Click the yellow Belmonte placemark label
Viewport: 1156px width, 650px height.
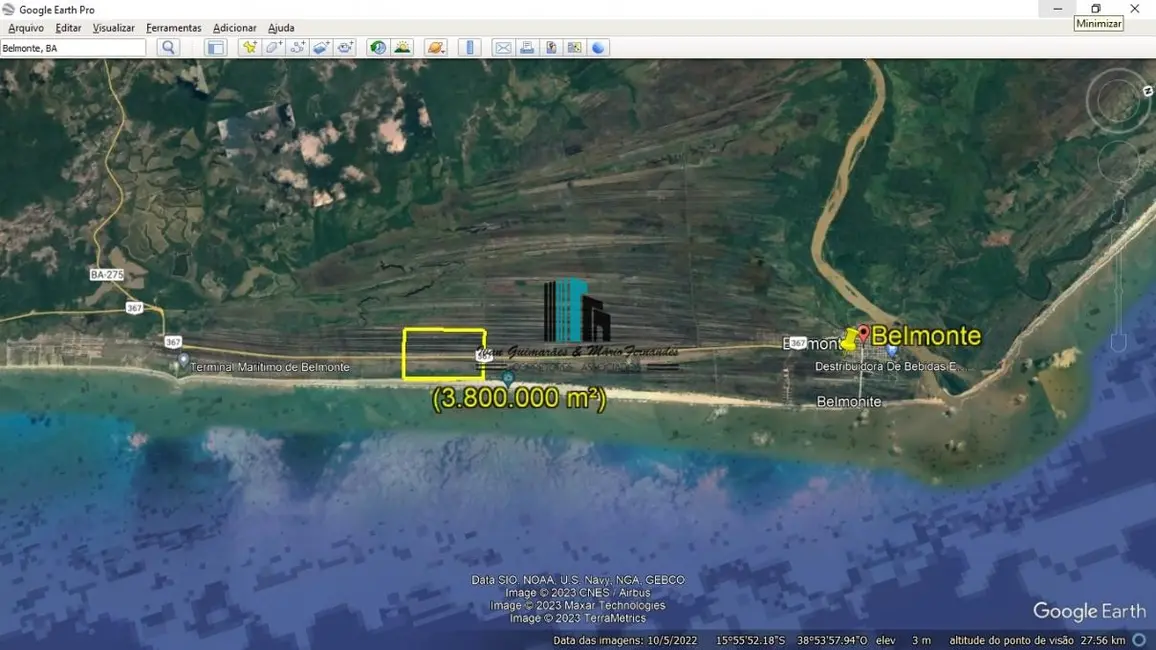[x=926, y=336]
